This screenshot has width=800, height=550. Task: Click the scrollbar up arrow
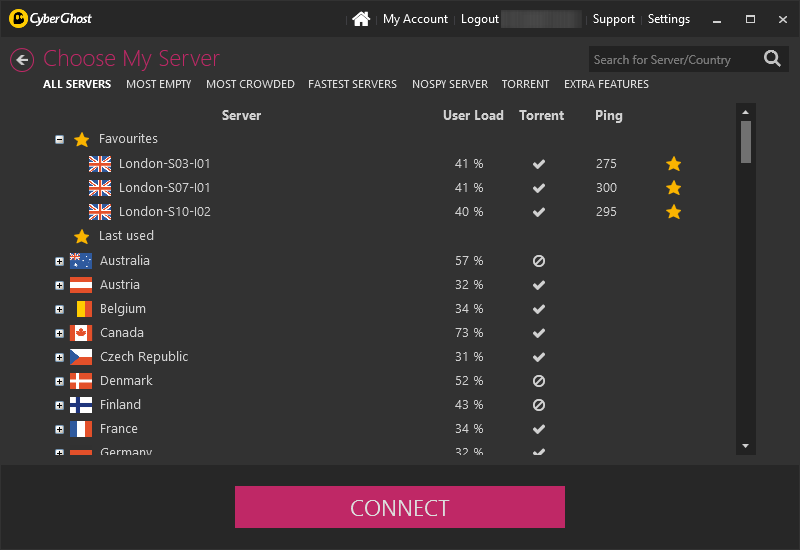pos(745,112)
